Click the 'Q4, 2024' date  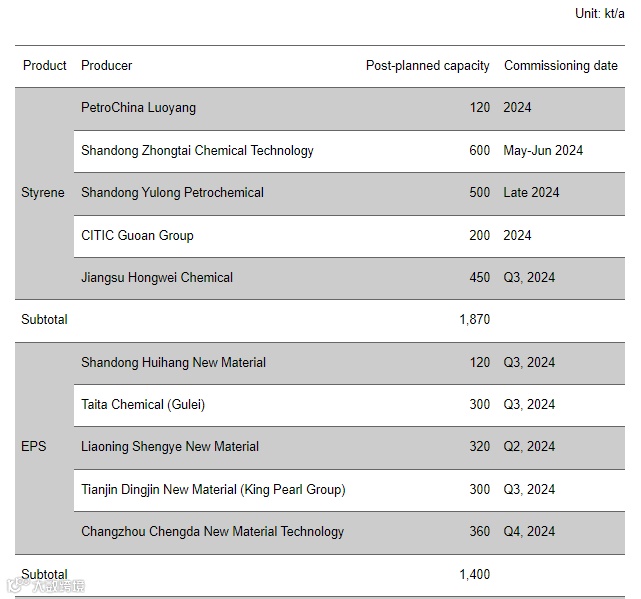(529, 532)
